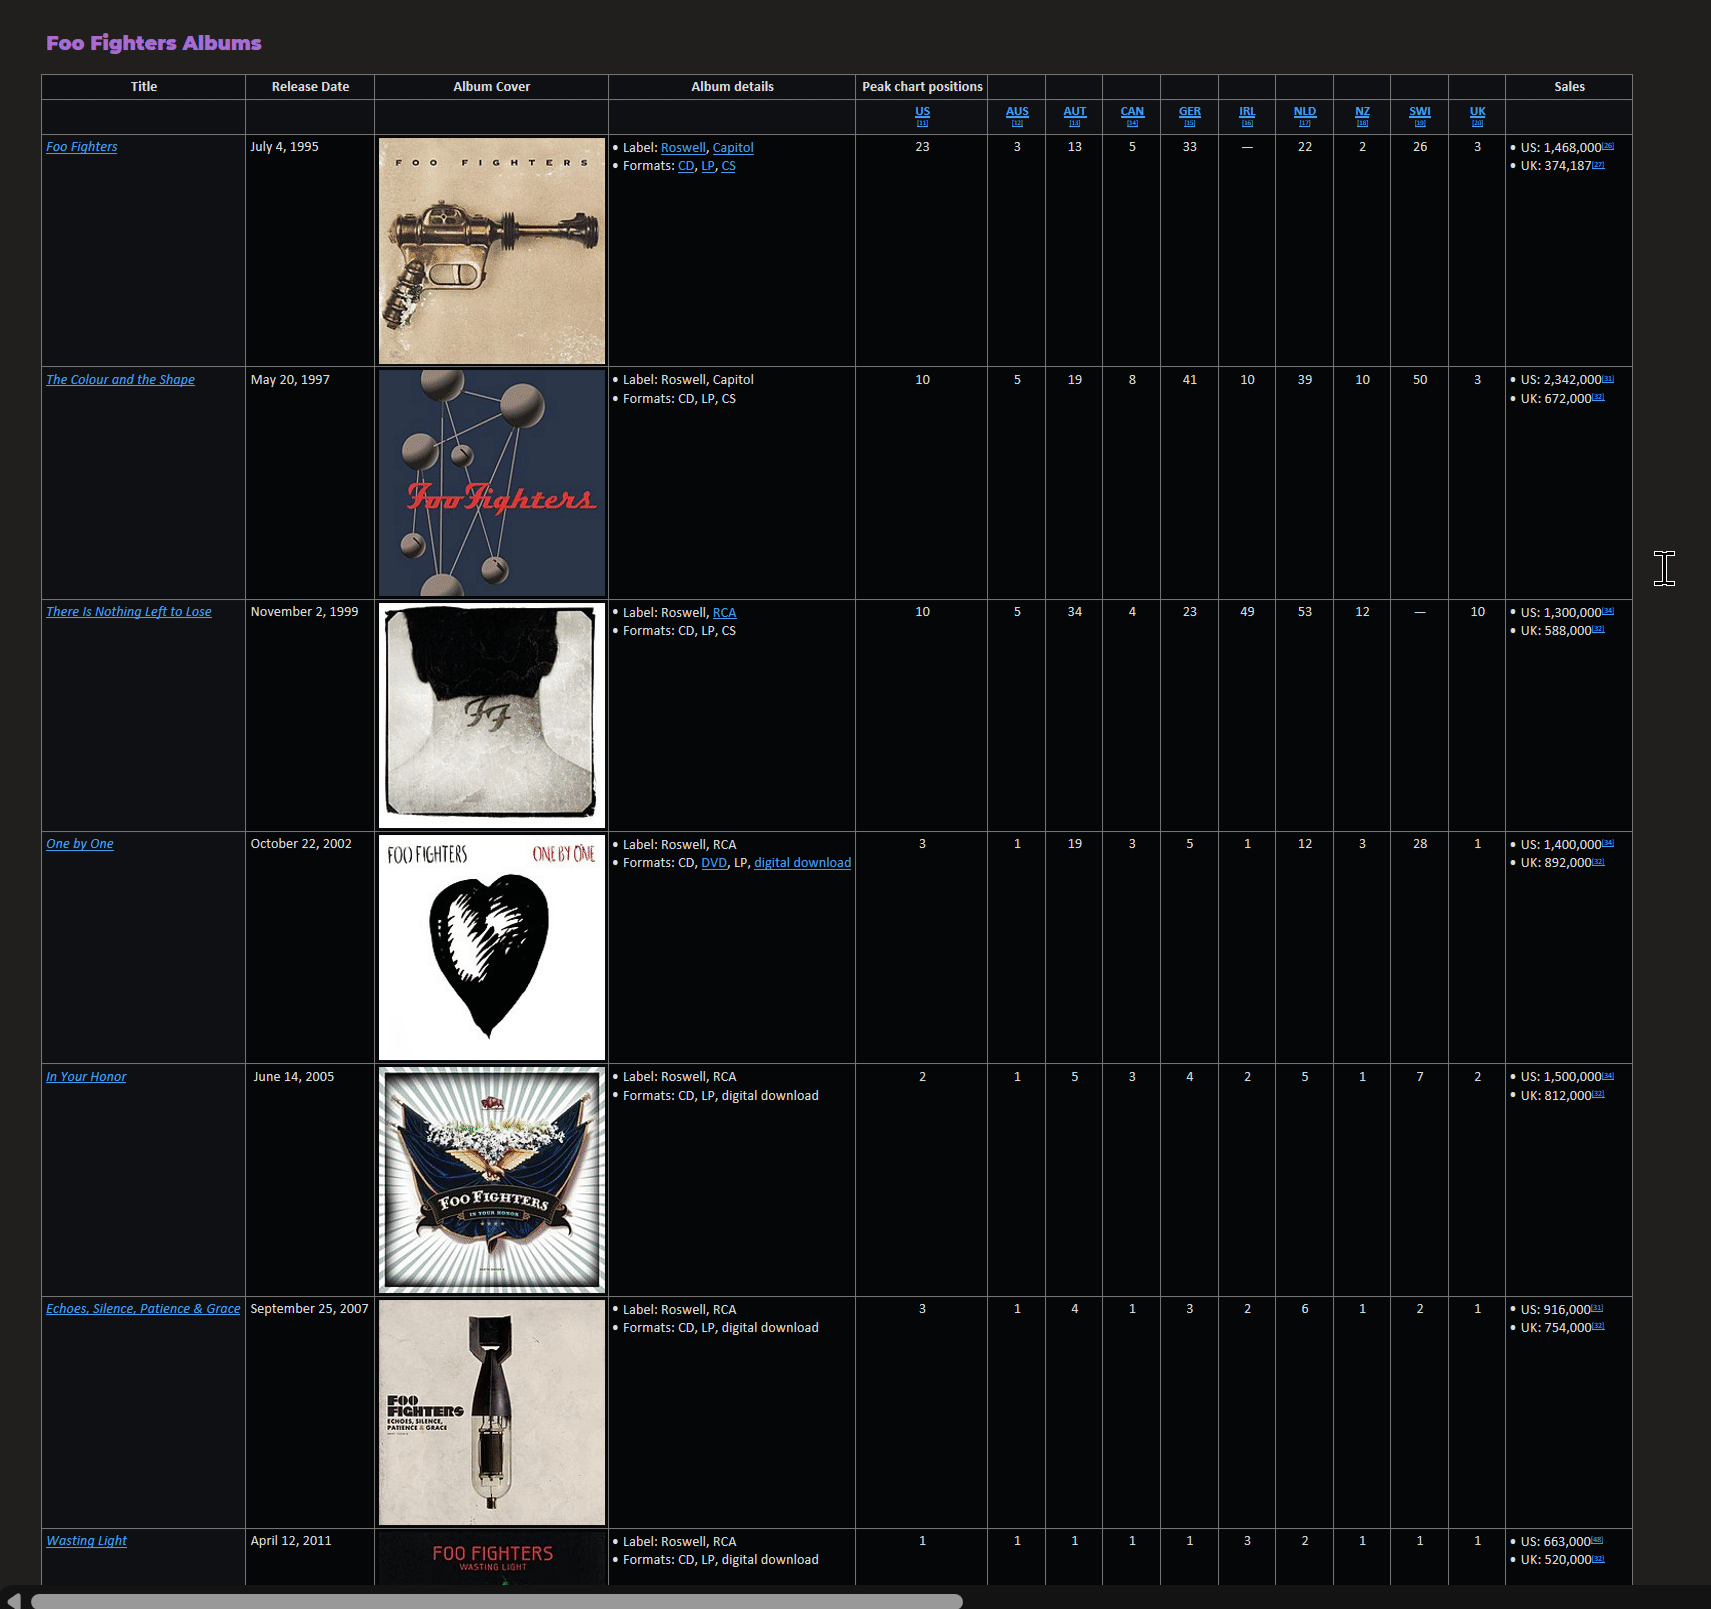The width and height of the screenshot is (1711, 1609).
Task: Click Echoes, Silence, Patience & Grace bomb cover
Action: tap(492, 1412)
